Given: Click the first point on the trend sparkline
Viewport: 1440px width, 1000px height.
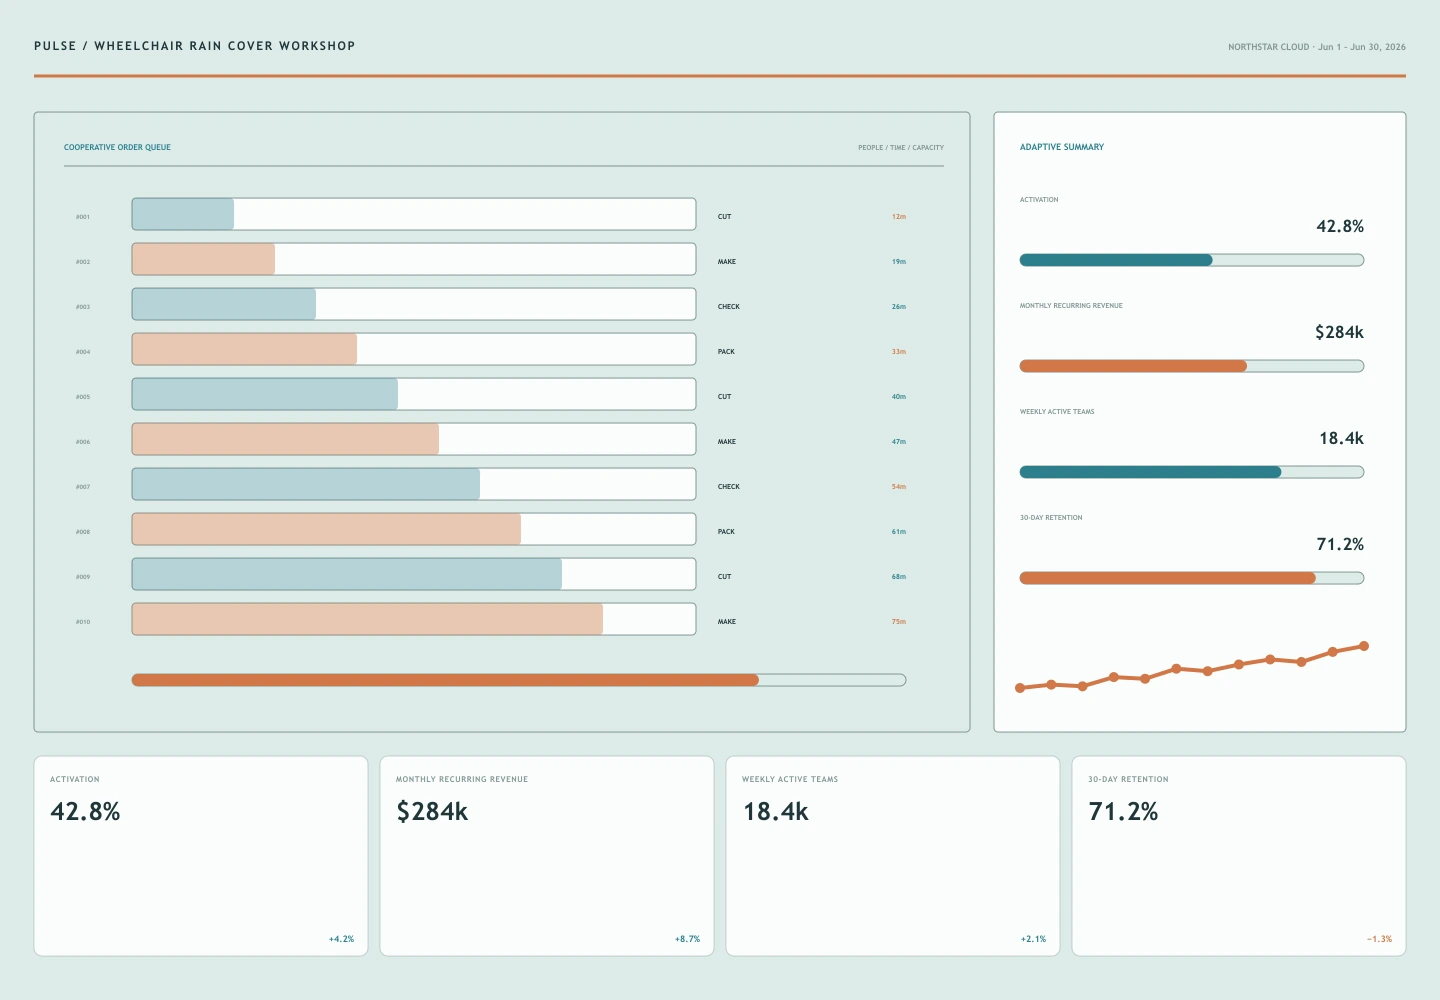Looking at the screenshot, I should (1020, 688).
